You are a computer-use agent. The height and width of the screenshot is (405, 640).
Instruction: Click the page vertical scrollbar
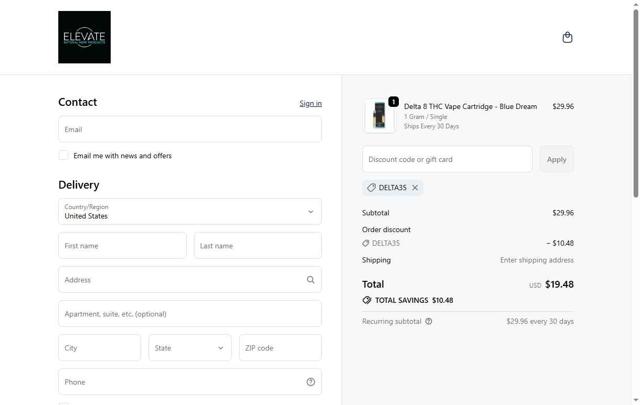635,100
